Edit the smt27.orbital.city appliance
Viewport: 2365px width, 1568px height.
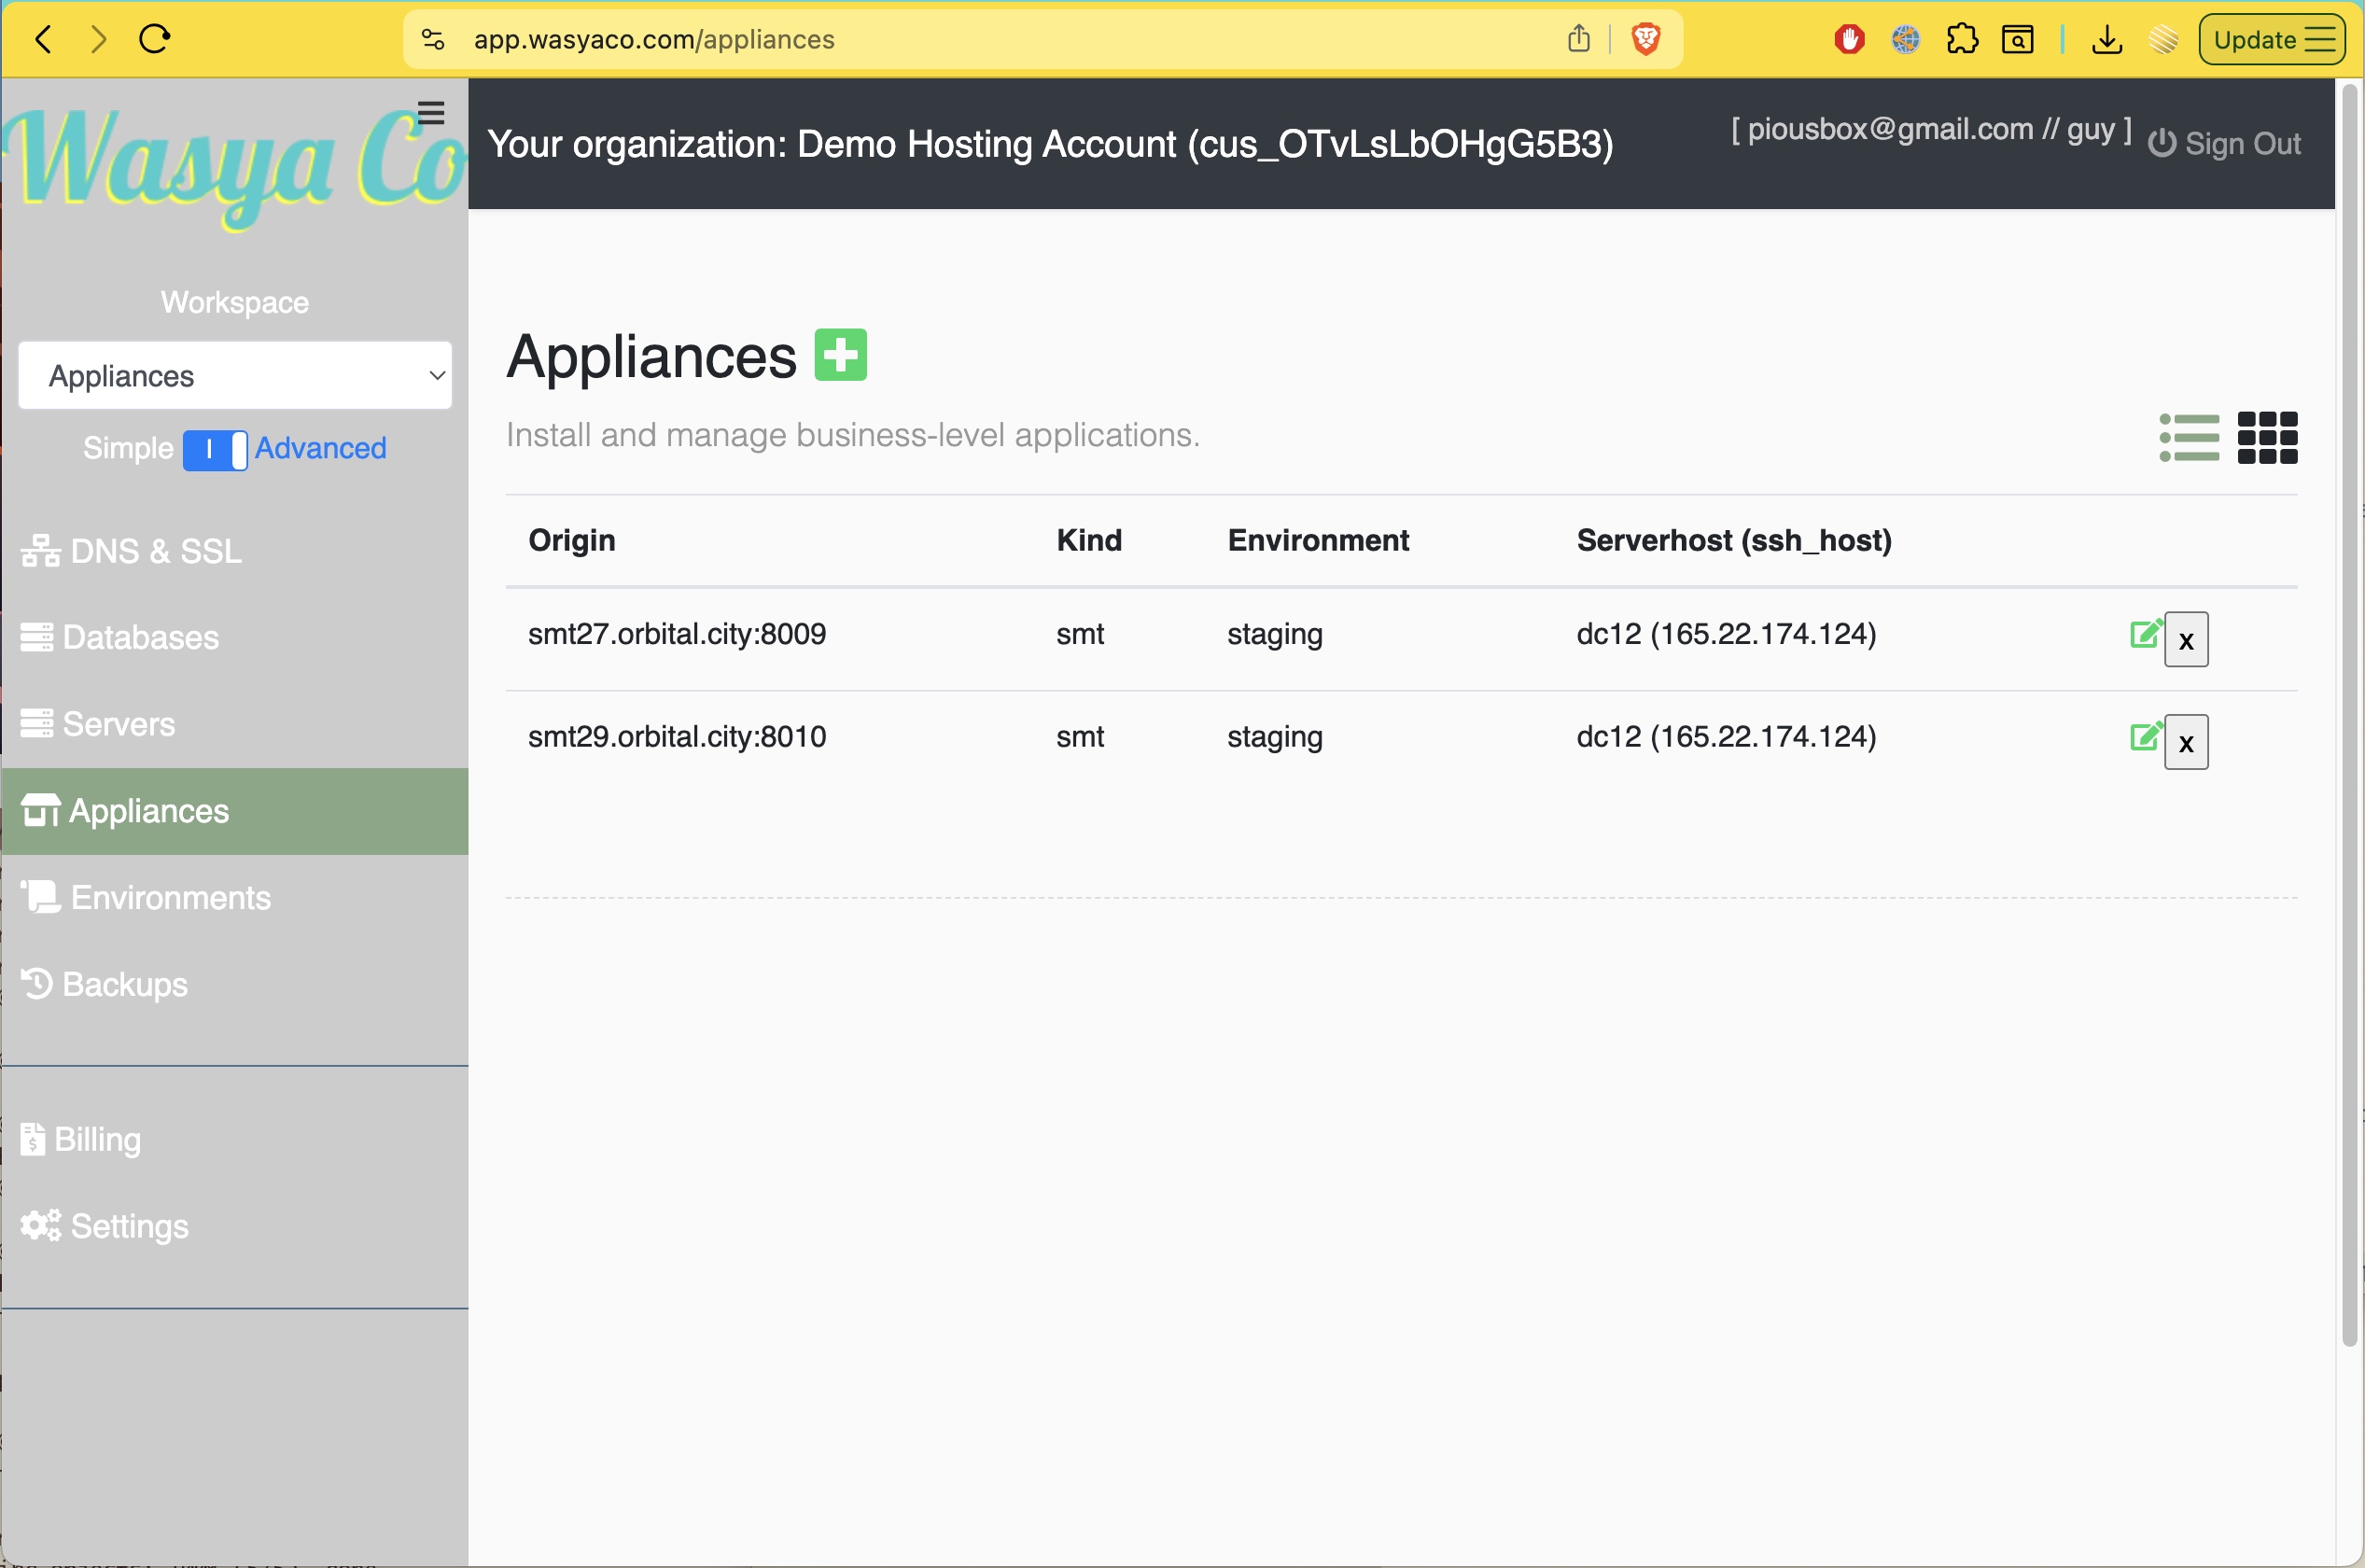2146,634
